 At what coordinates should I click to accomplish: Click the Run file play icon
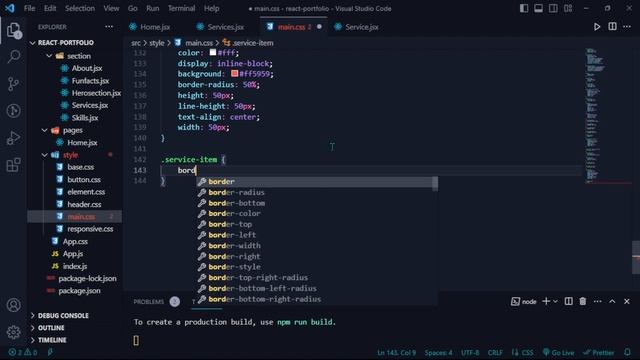point(597,27)
